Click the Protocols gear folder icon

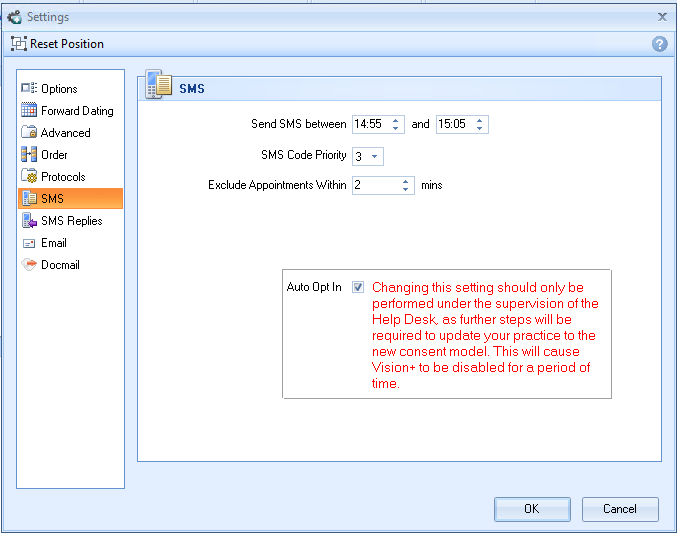click(29, 176)
